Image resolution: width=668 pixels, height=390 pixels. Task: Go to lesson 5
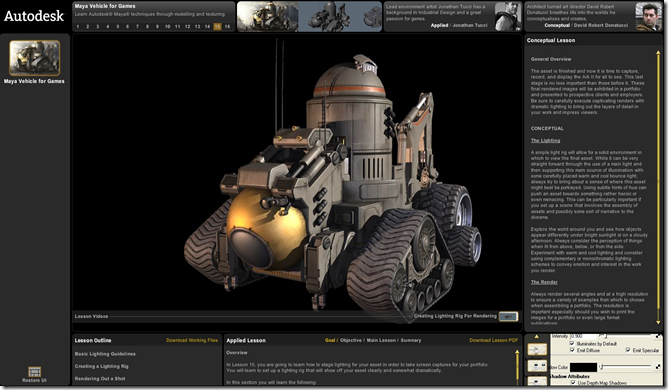click(x=118, y=26)
